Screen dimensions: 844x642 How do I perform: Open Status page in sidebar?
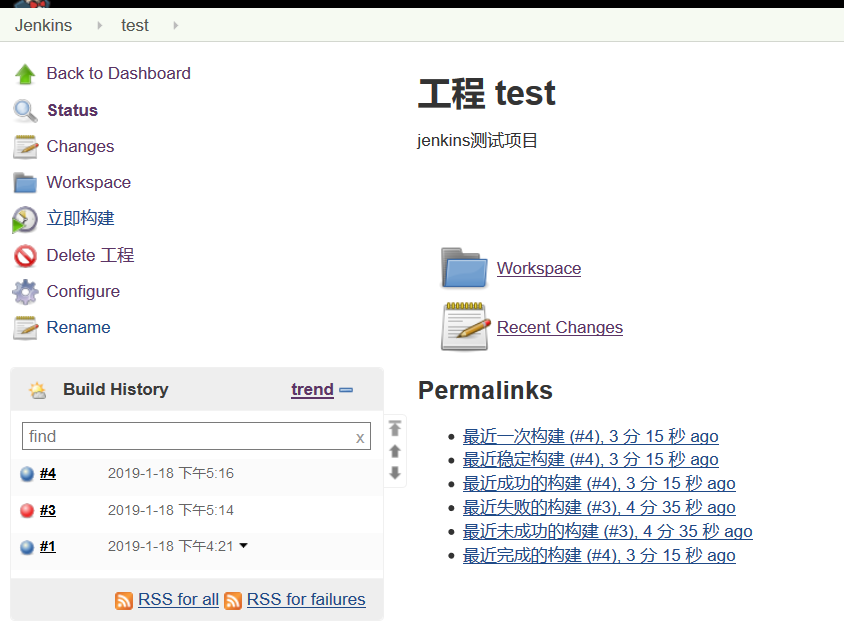[73, 110]
